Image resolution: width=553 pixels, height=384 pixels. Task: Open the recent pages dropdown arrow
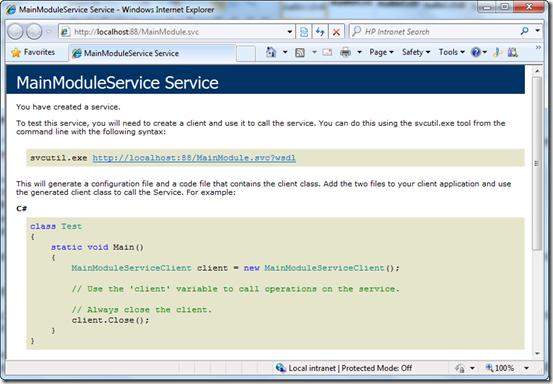pos(49,32)
